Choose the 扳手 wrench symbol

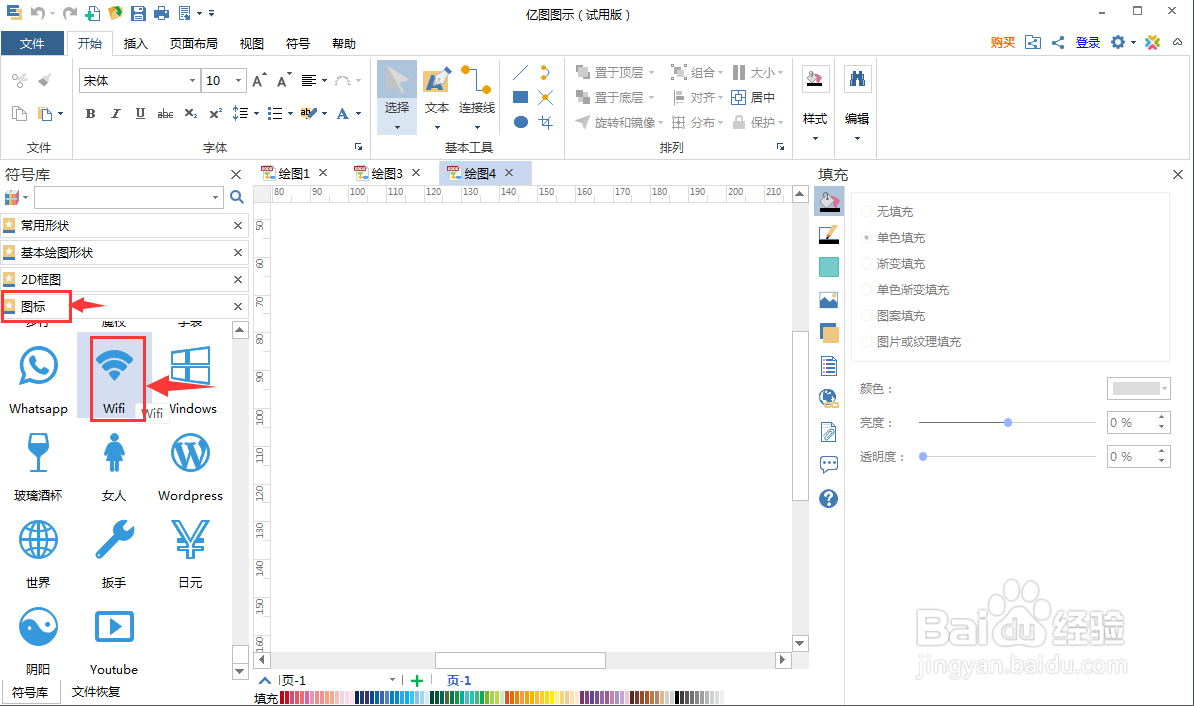click(x=114, y=539)
